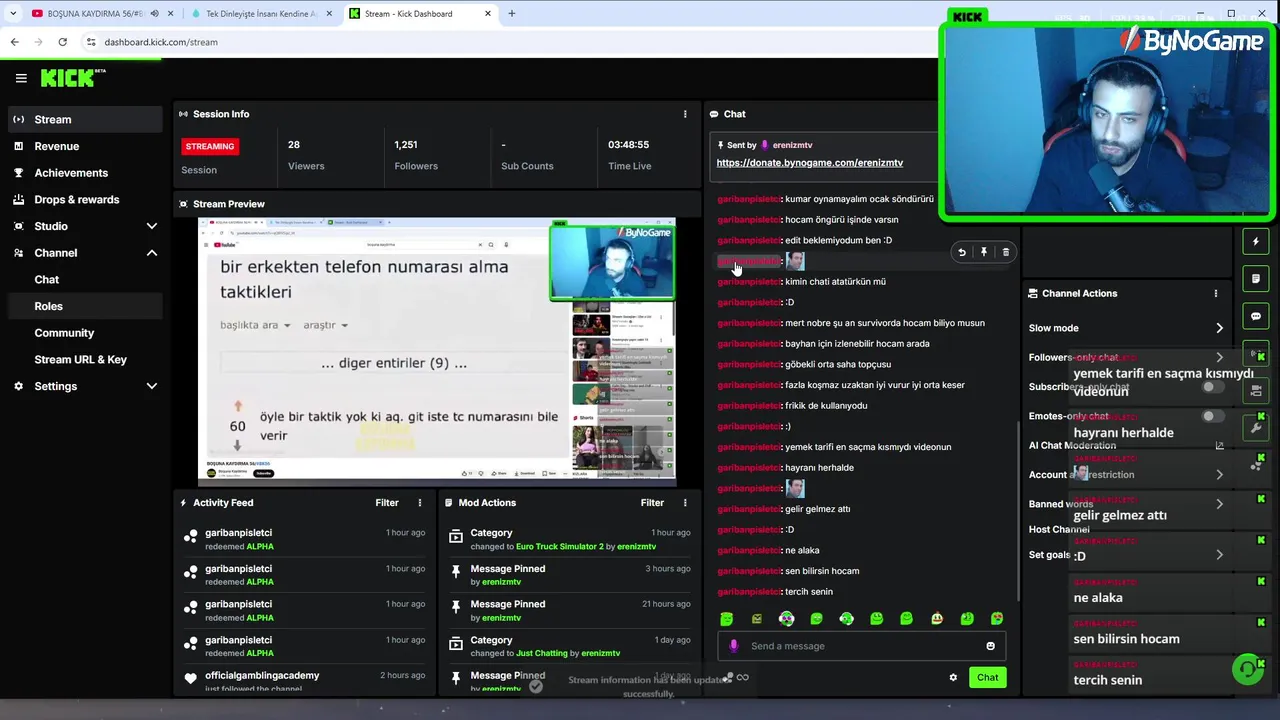This screenshot has height=720, width=1280.
Task: Open Stream URL & Key page
Action: click(x=84, y=359)
